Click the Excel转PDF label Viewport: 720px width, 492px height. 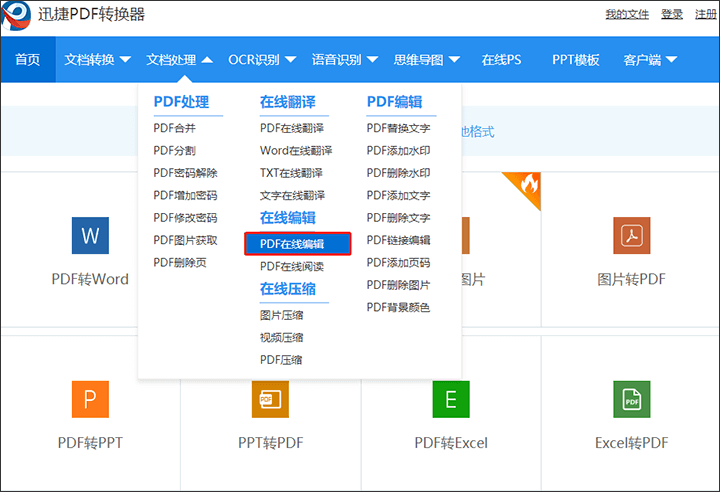tap(631, 443)
